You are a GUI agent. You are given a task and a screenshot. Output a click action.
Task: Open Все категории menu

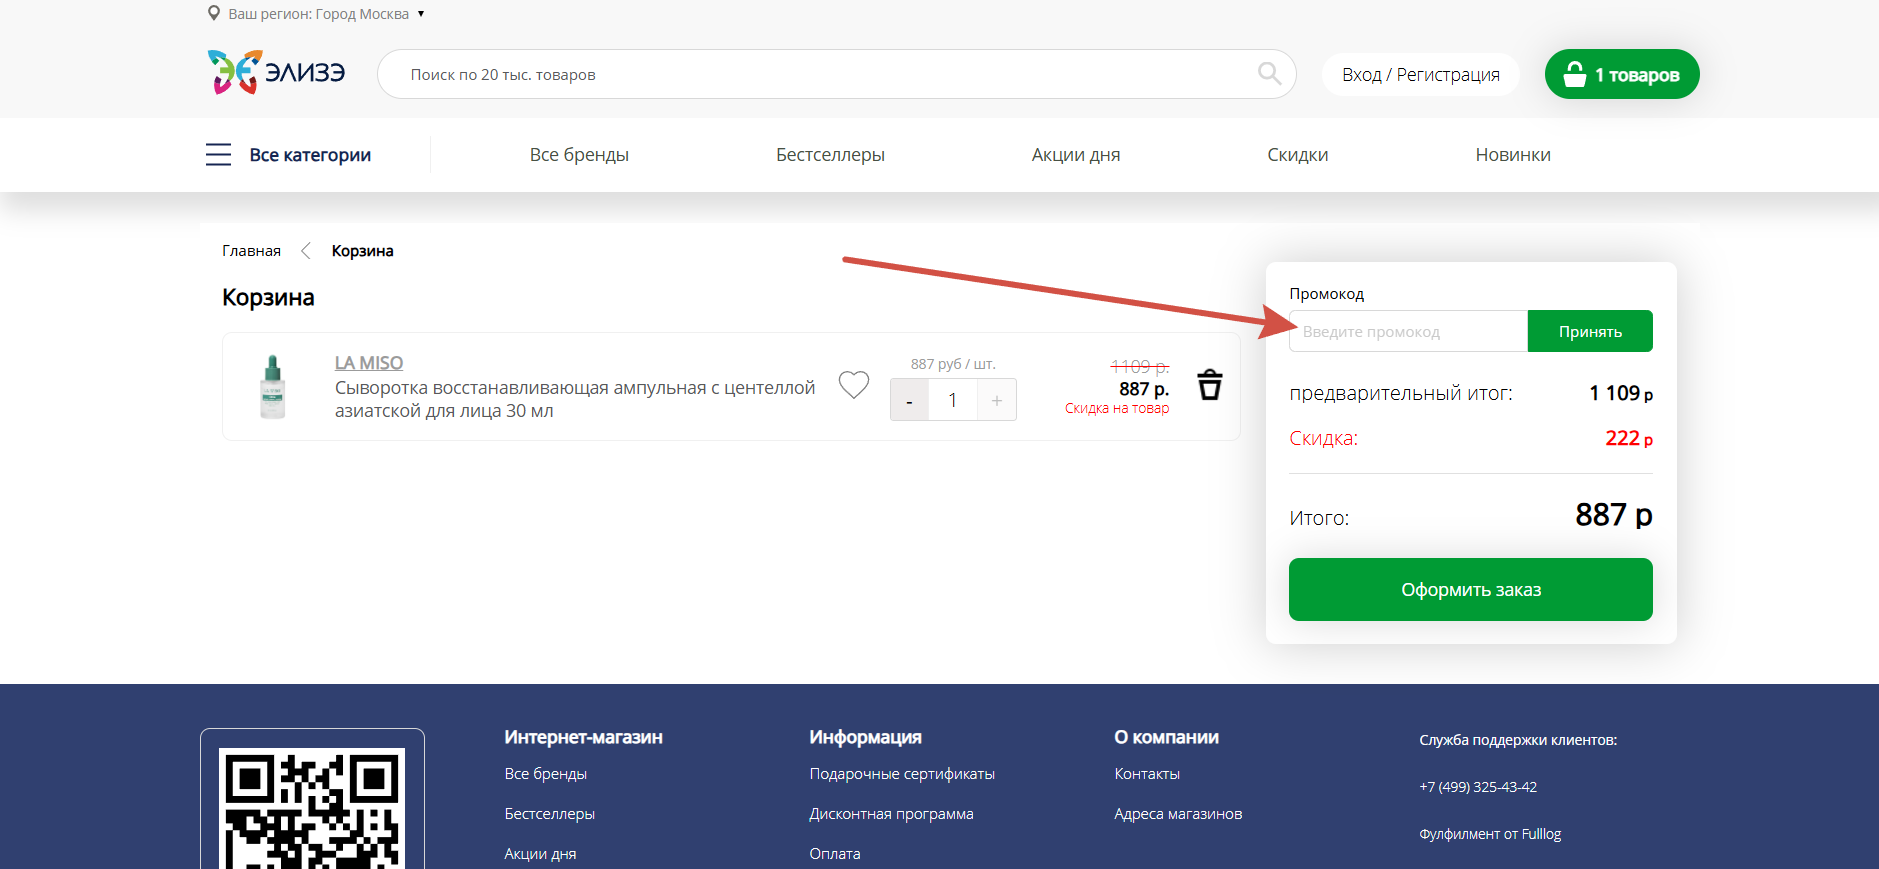pyautogui.click(x=310, y=155)
